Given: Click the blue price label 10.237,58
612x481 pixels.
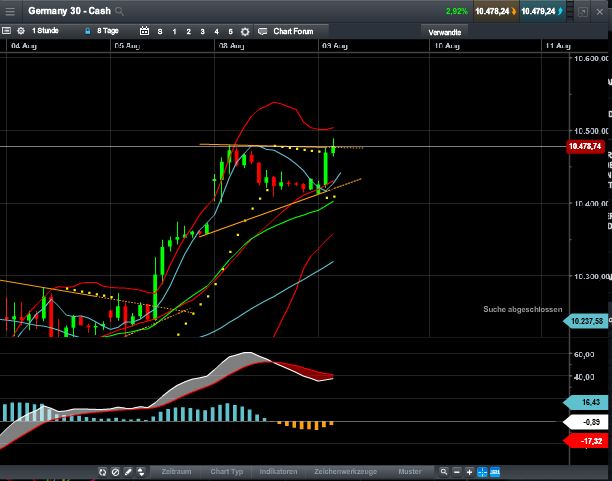Looking at the screenshot, I should pyautogui.click(x=586, y=321).
